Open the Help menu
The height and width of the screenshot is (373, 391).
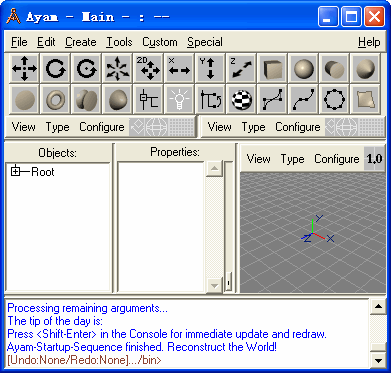point(369,42)
